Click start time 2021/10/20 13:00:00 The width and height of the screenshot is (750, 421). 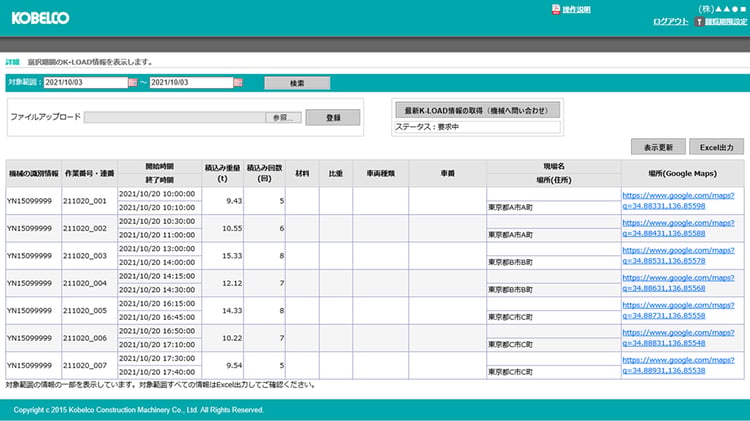[x=157, y=249]
